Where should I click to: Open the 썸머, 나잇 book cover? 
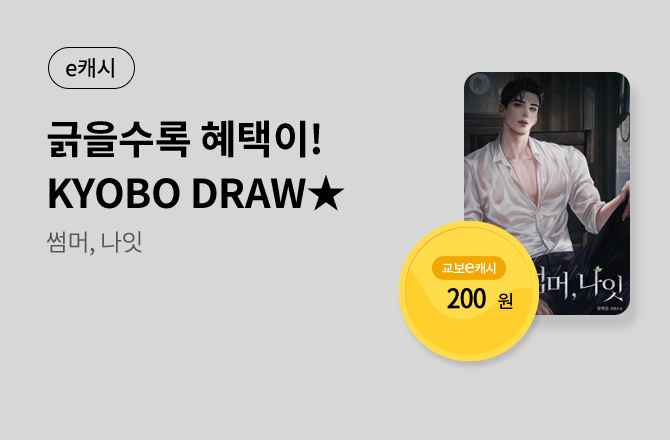point(547,194)
